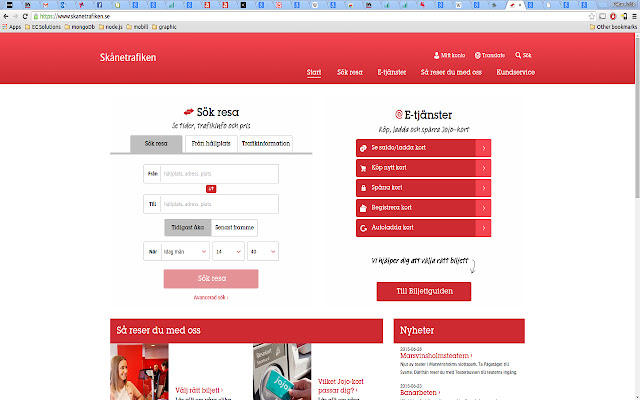Select the grey Sök resa form tab

[x=156, y=144]
